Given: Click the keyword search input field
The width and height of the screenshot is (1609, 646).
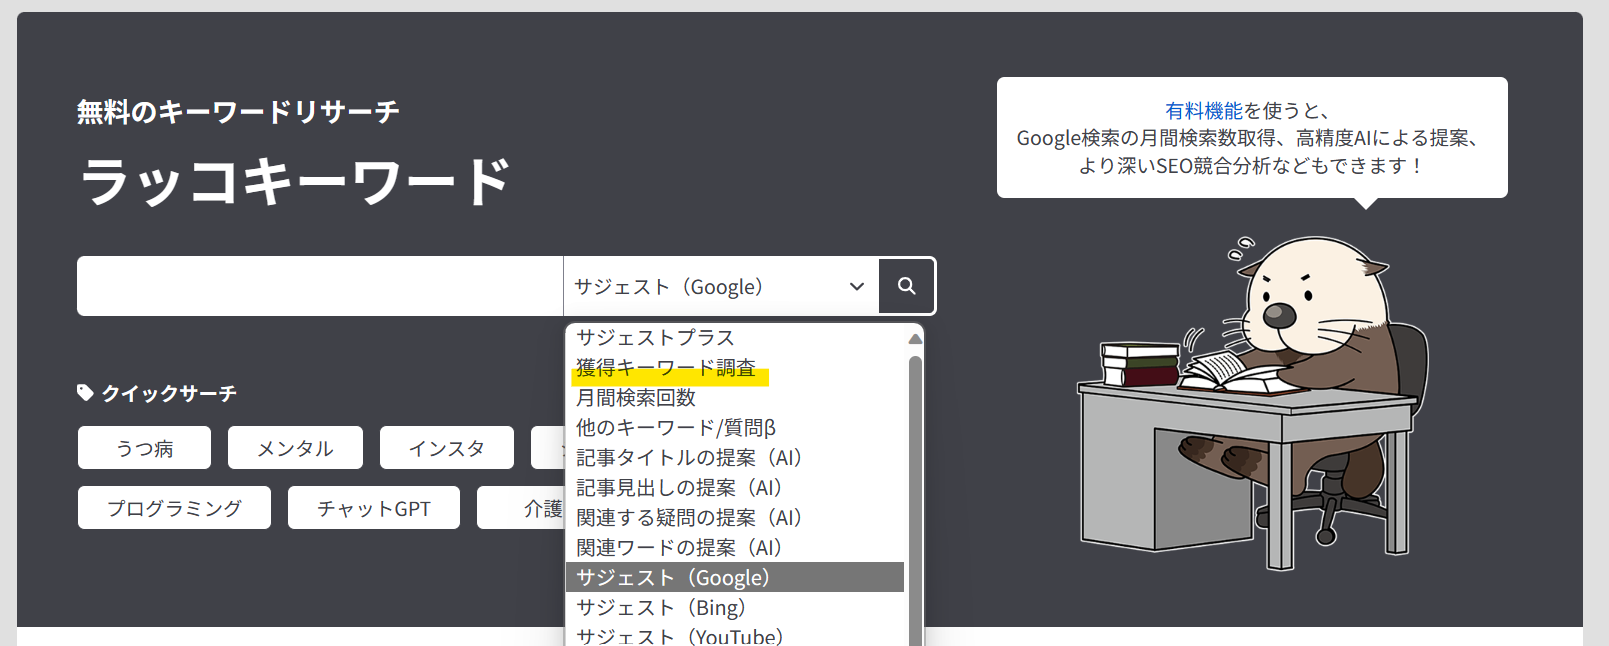Looking at the screenshot, I should pyautogui.click(x=320, y=287).
